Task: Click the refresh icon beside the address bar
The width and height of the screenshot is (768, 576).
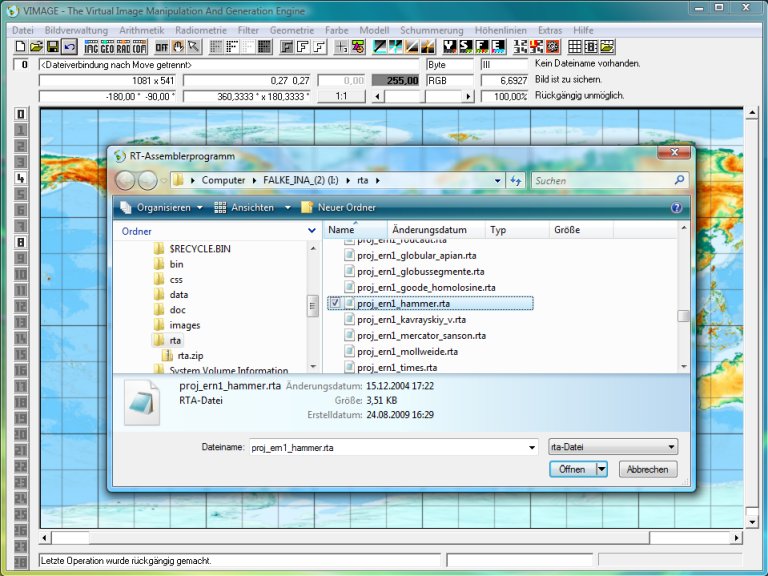Action: (x=516, y=181)
